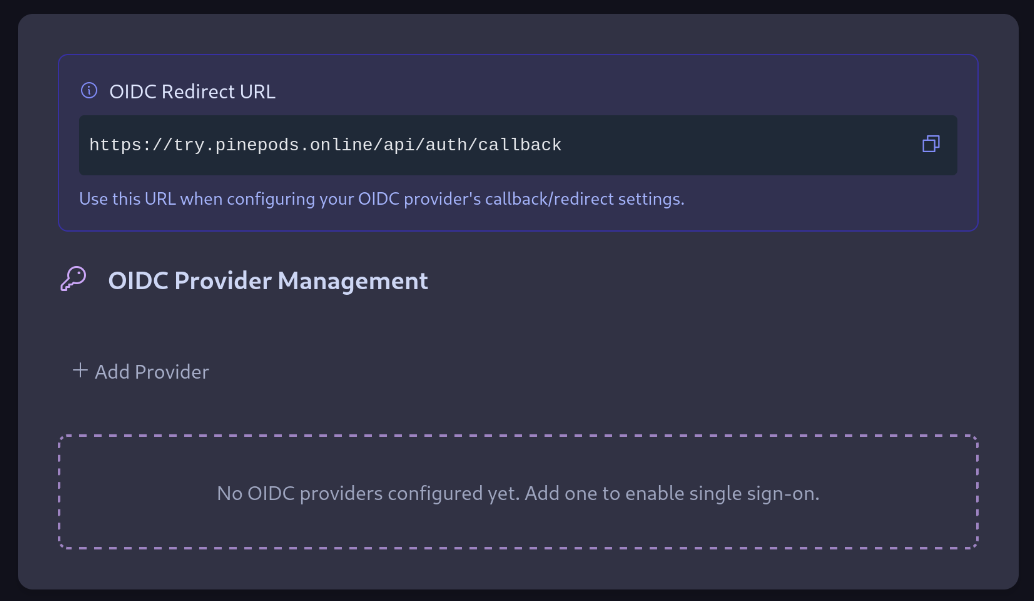Select the key icon next to OIDC Provider Management
Image resolution: width=1034 pixels, height=601 pixels.
(71, 280)
